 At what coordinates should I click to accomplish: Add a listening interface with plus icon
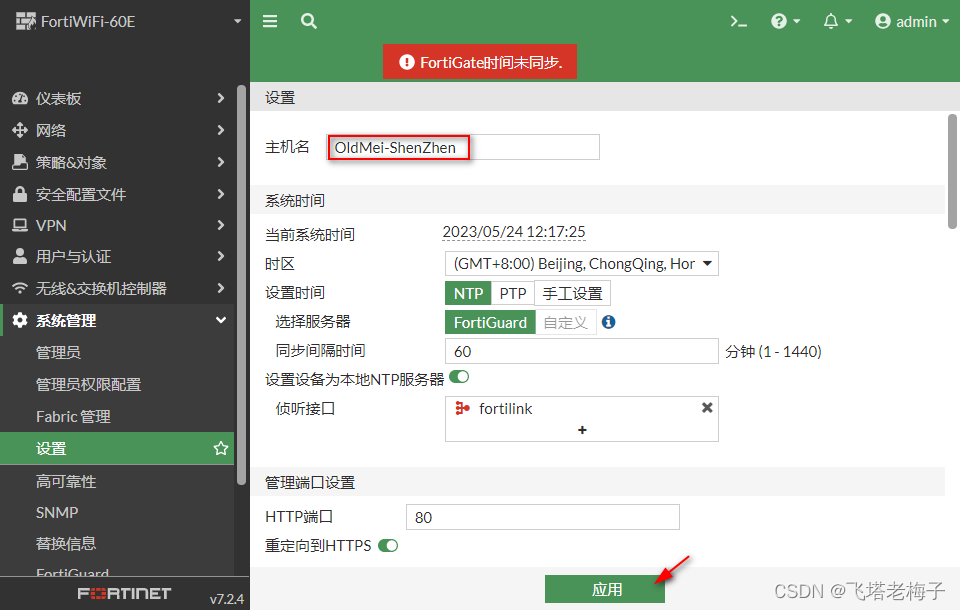click(x=582, y=430)
